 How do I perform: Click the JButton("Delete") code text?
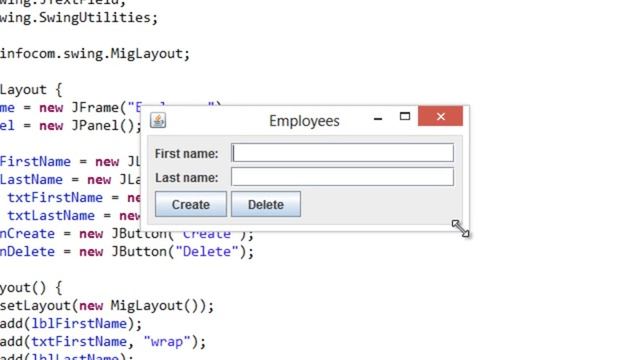tap(183, 252)
